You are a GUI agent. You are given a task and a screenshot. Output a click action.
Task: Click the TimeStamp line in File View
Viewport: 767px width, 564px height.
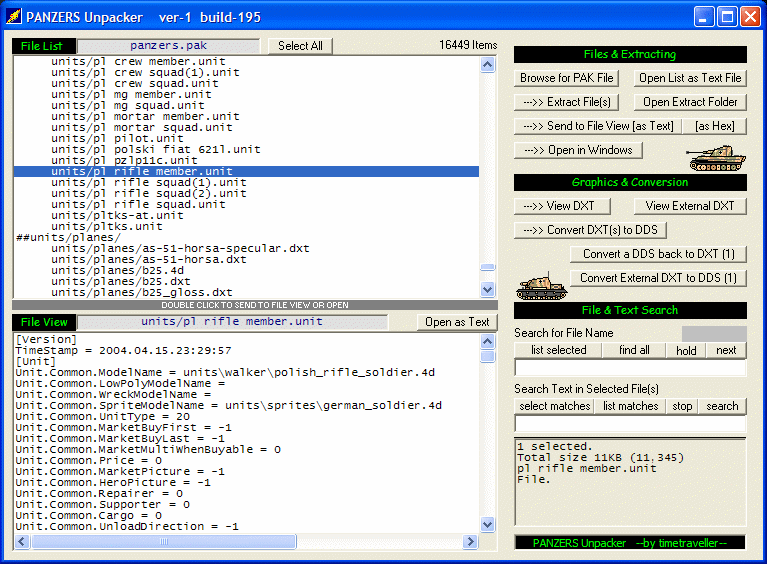[x=123, y=350]
